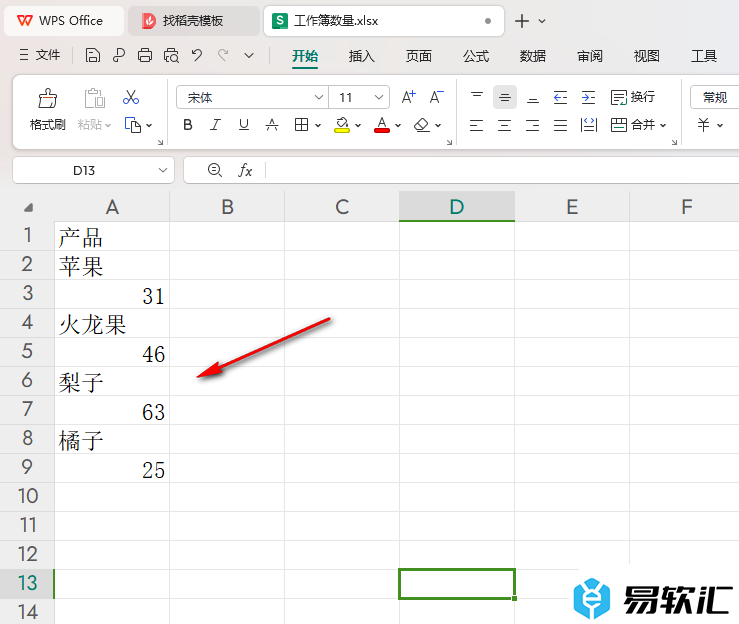Viewport: 739px width, 624px height.
Task: Merge cells with 合并 button
Action: (x=632, y=125)
